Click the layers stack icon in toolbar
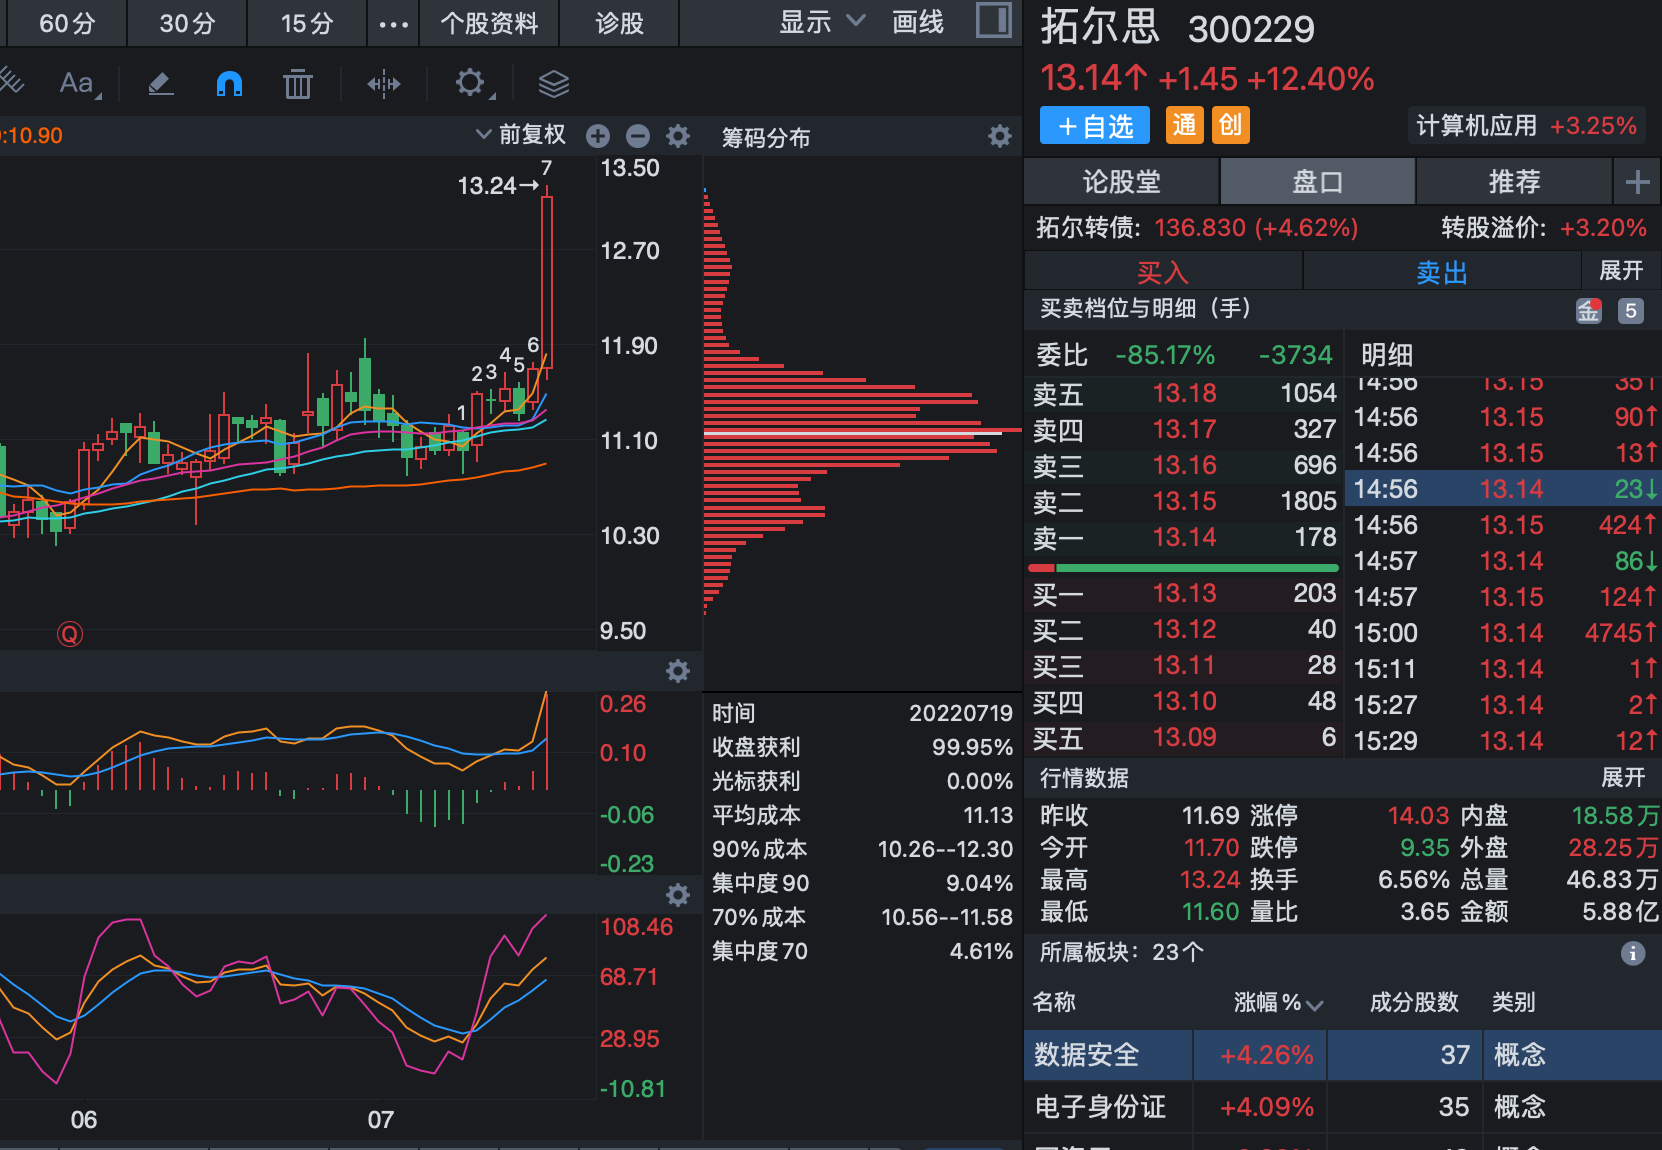The width and height of the screenshot is (1662, 1150). (x=553, y=83)
